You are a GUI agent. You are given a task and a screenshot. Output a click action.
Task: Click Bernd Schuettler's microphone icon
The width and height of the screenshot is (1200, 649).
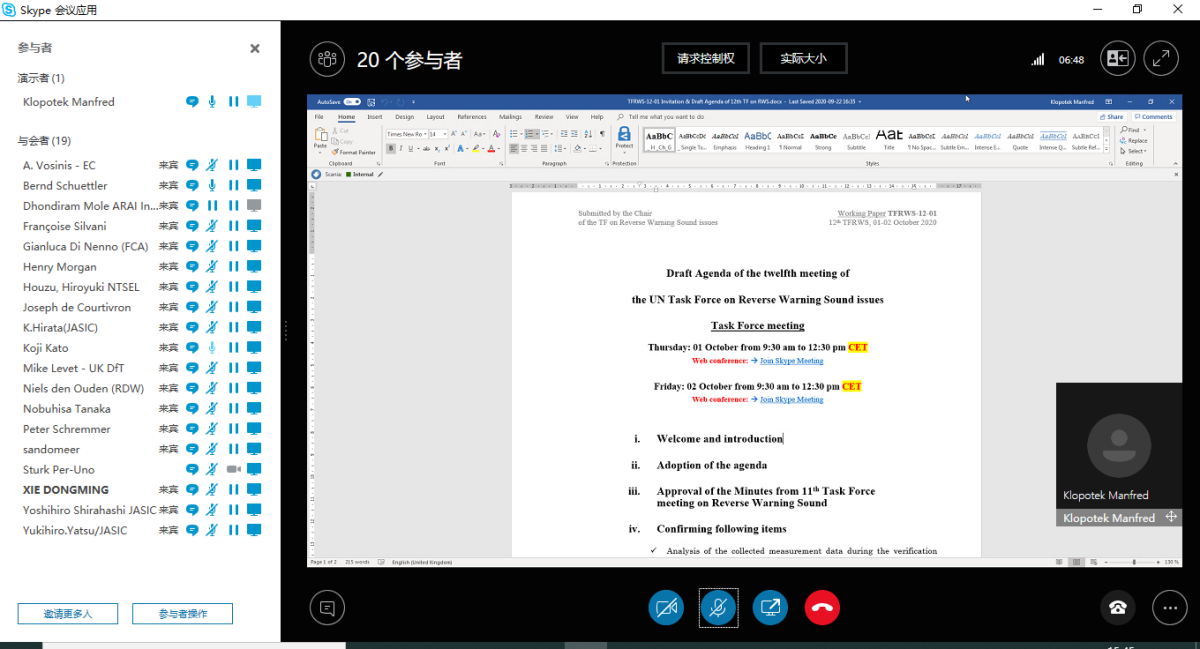[x=212, y=186]
